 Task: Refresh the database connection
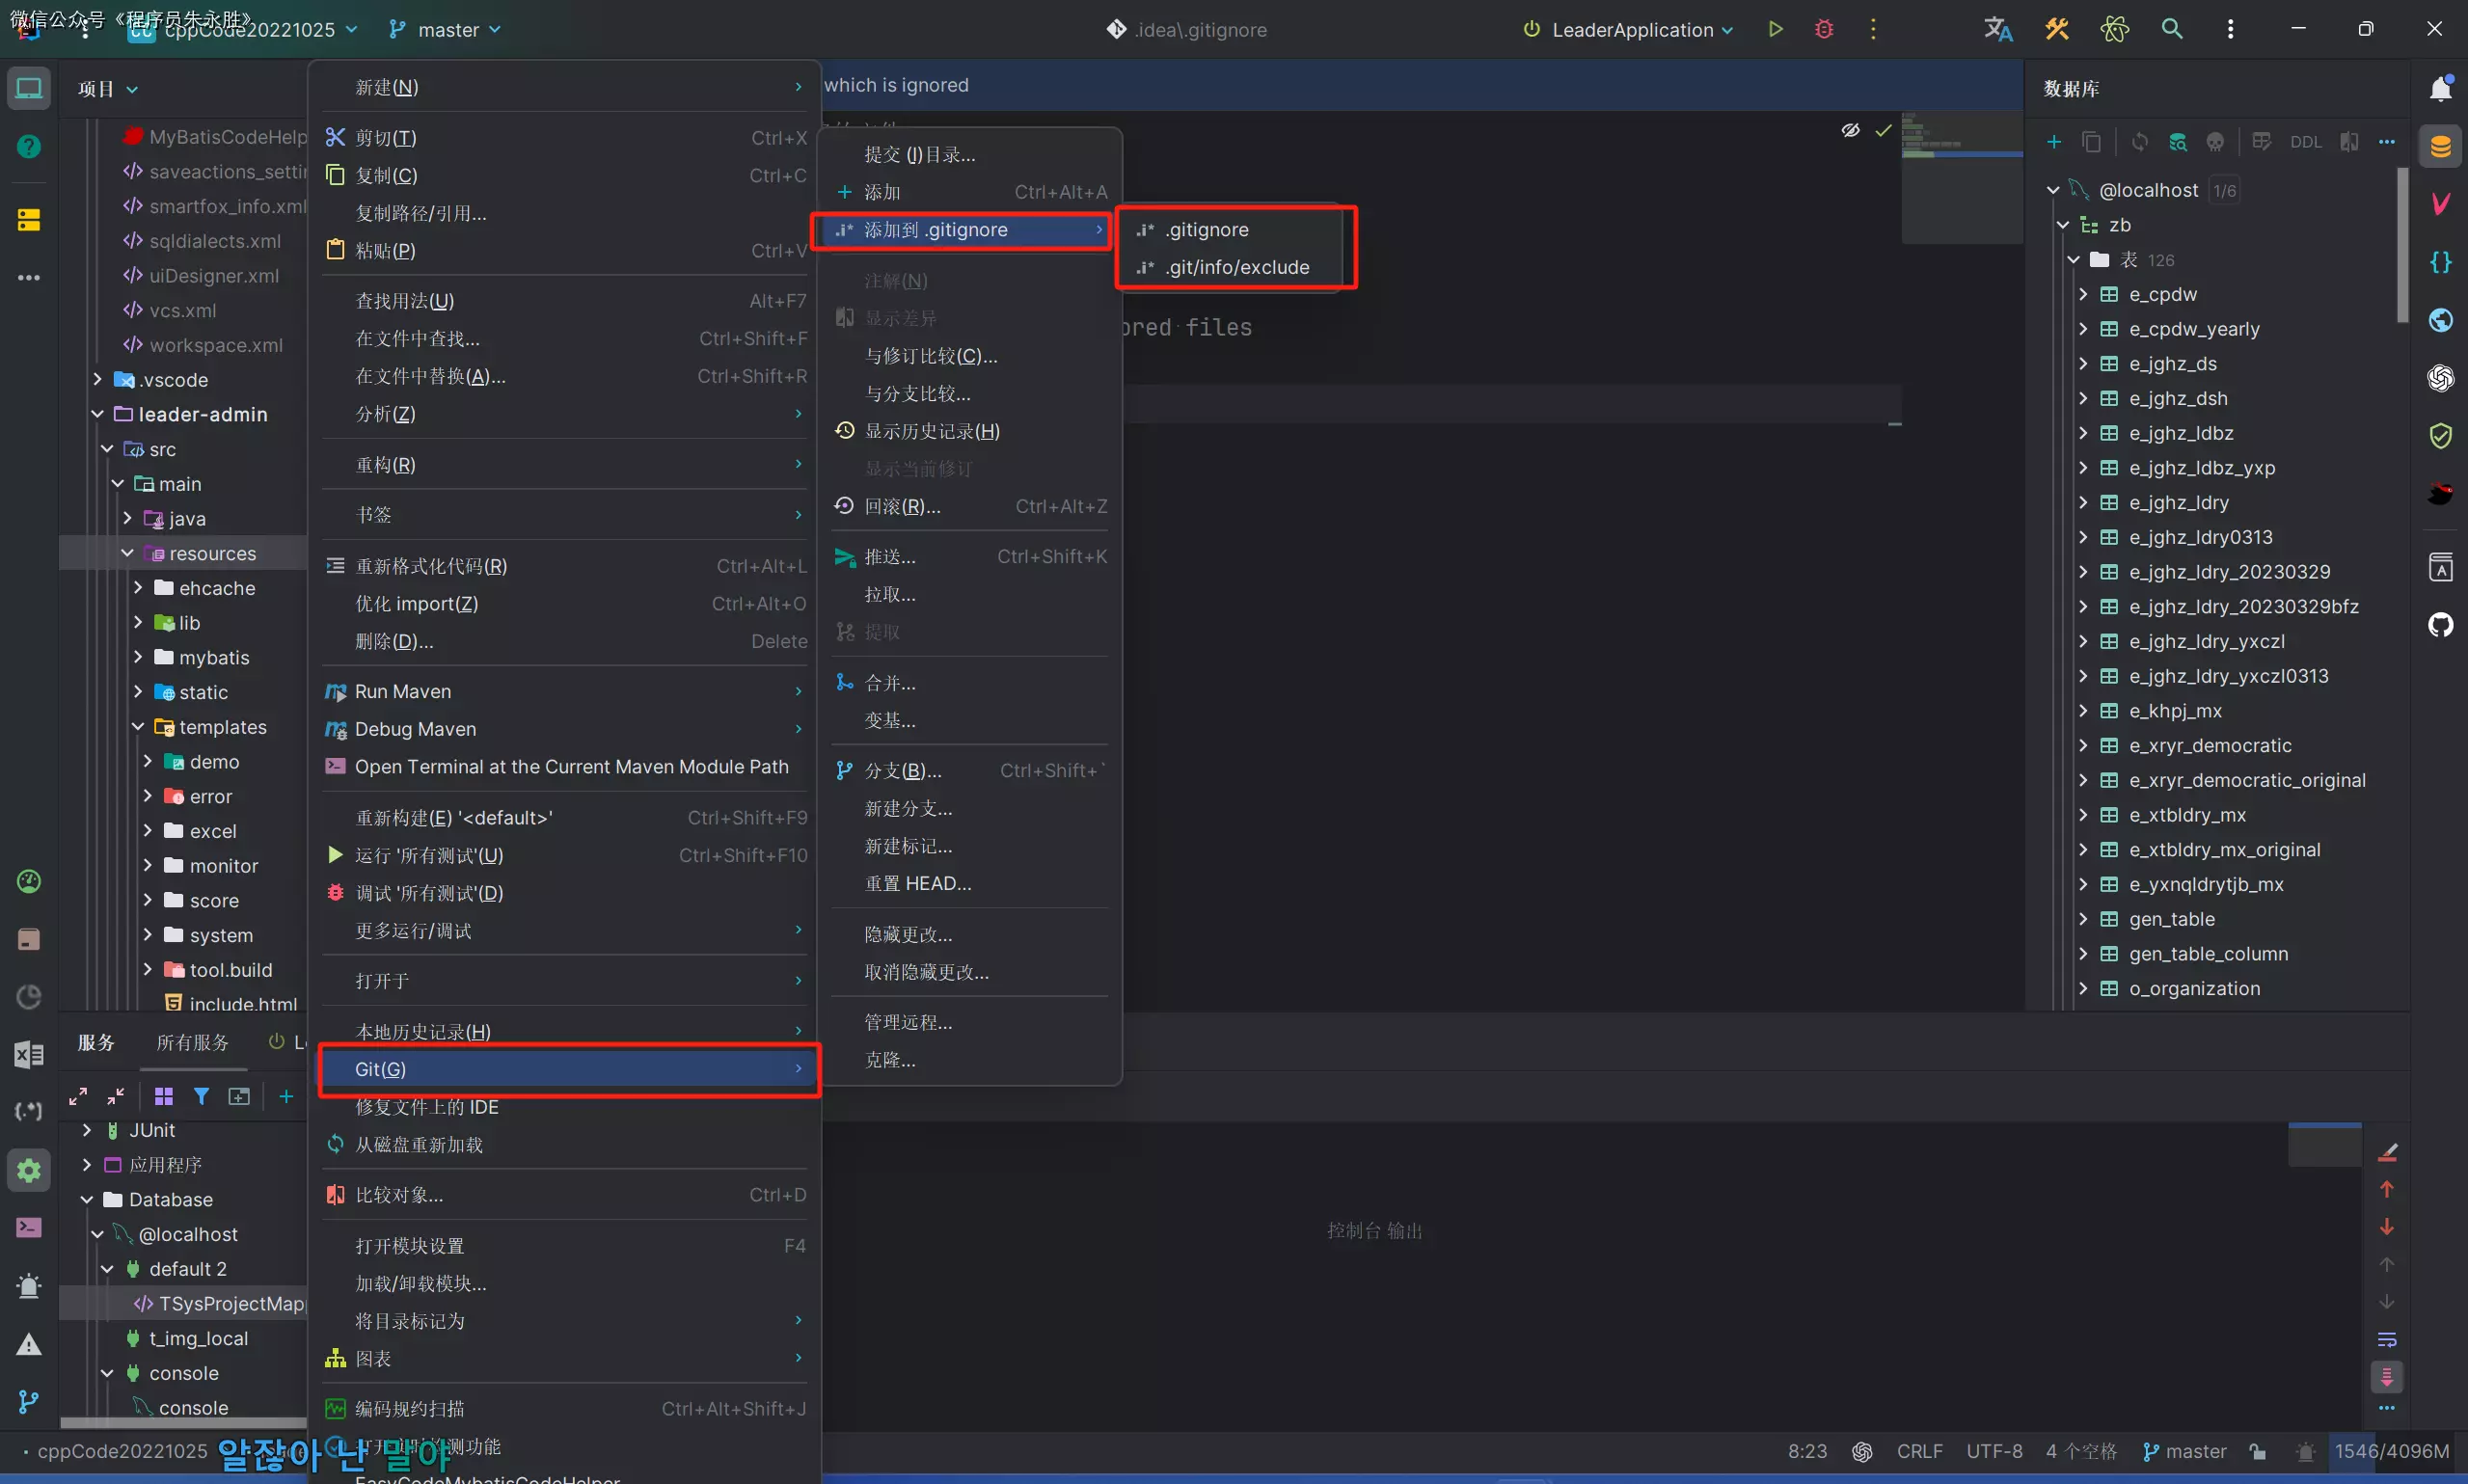pyautogui.click(x=2140, y=141)
